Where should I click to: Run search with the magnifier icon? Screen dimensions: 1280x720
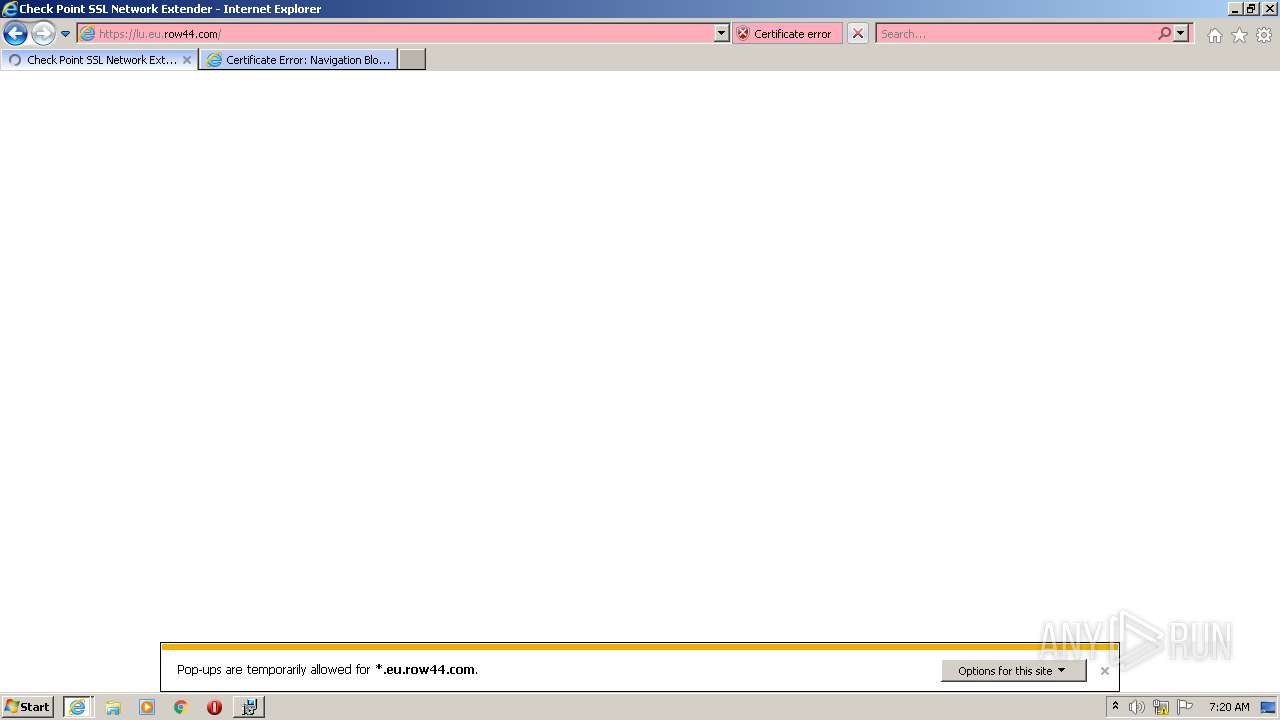coord(1164,34)
